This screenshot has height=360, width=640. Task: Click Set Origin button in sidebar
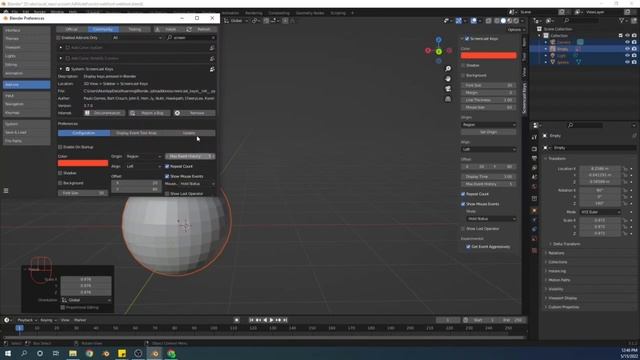(x=489, y=132)
